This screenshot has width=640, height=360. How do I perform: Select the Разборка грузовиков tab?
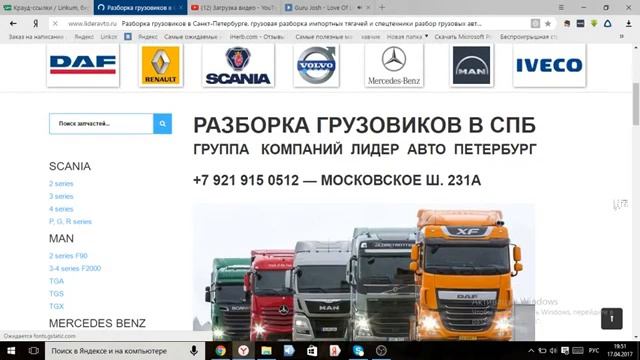[x=140, y=7]
